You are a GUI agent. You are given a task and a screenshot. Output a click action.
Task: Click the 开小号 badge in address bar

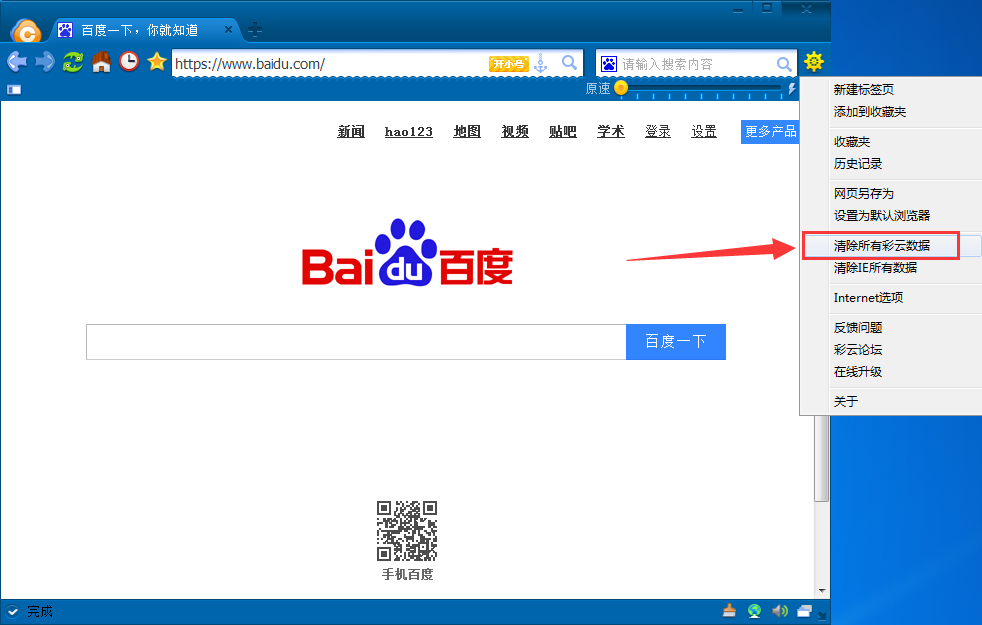509,64
